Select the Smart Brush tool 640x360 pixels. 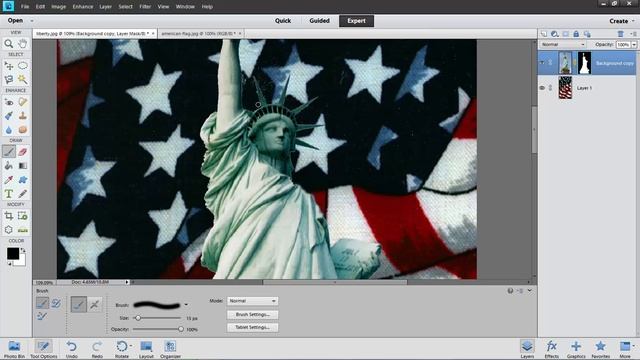click(9, 116)
